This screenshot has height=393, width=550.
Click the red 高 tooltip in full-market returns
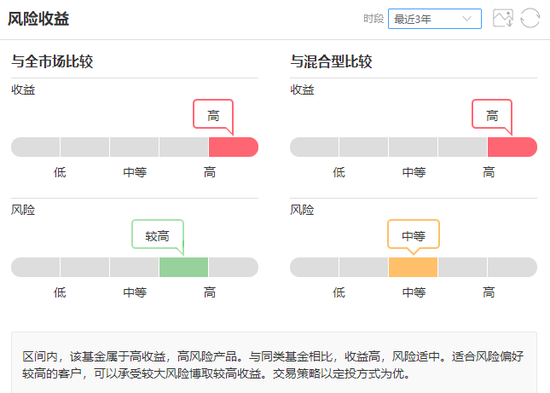click(x=213, y=114)
